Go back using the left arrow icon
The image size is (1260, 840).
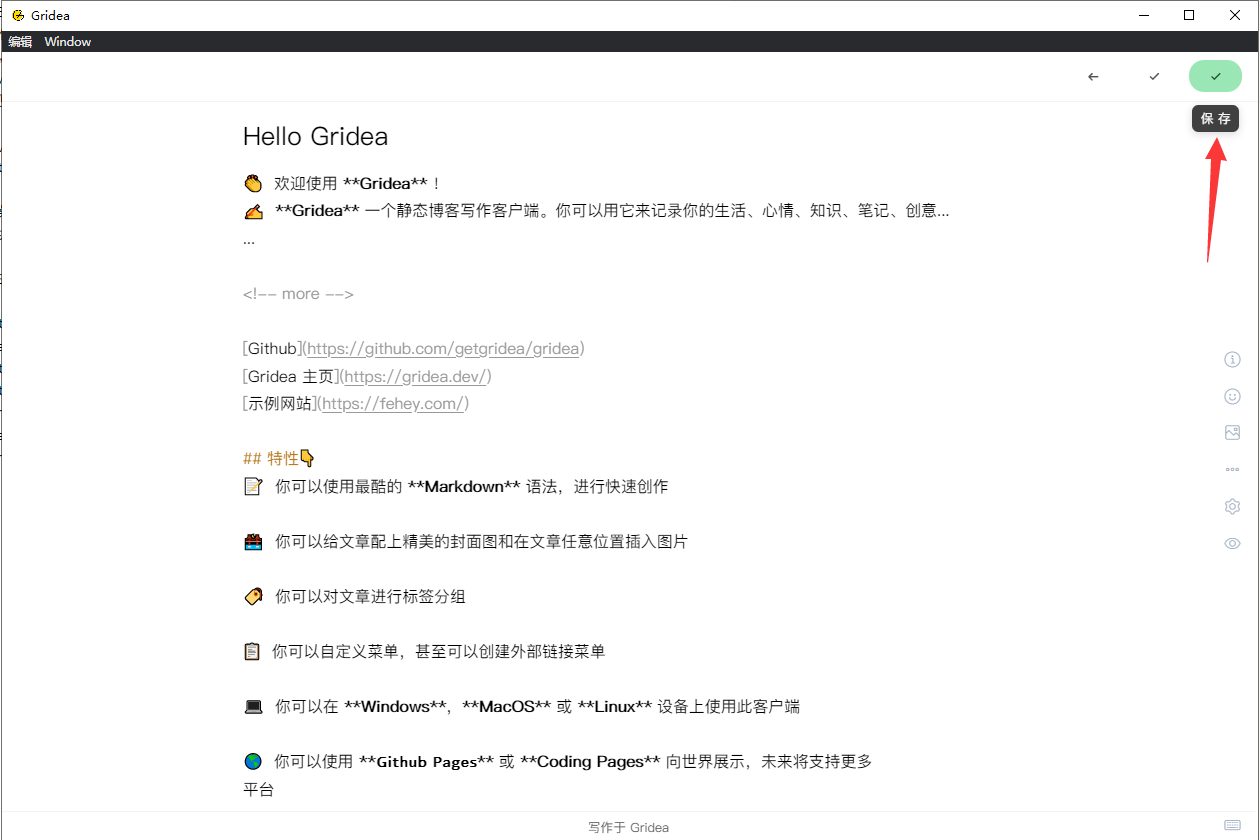(1093, 76)
